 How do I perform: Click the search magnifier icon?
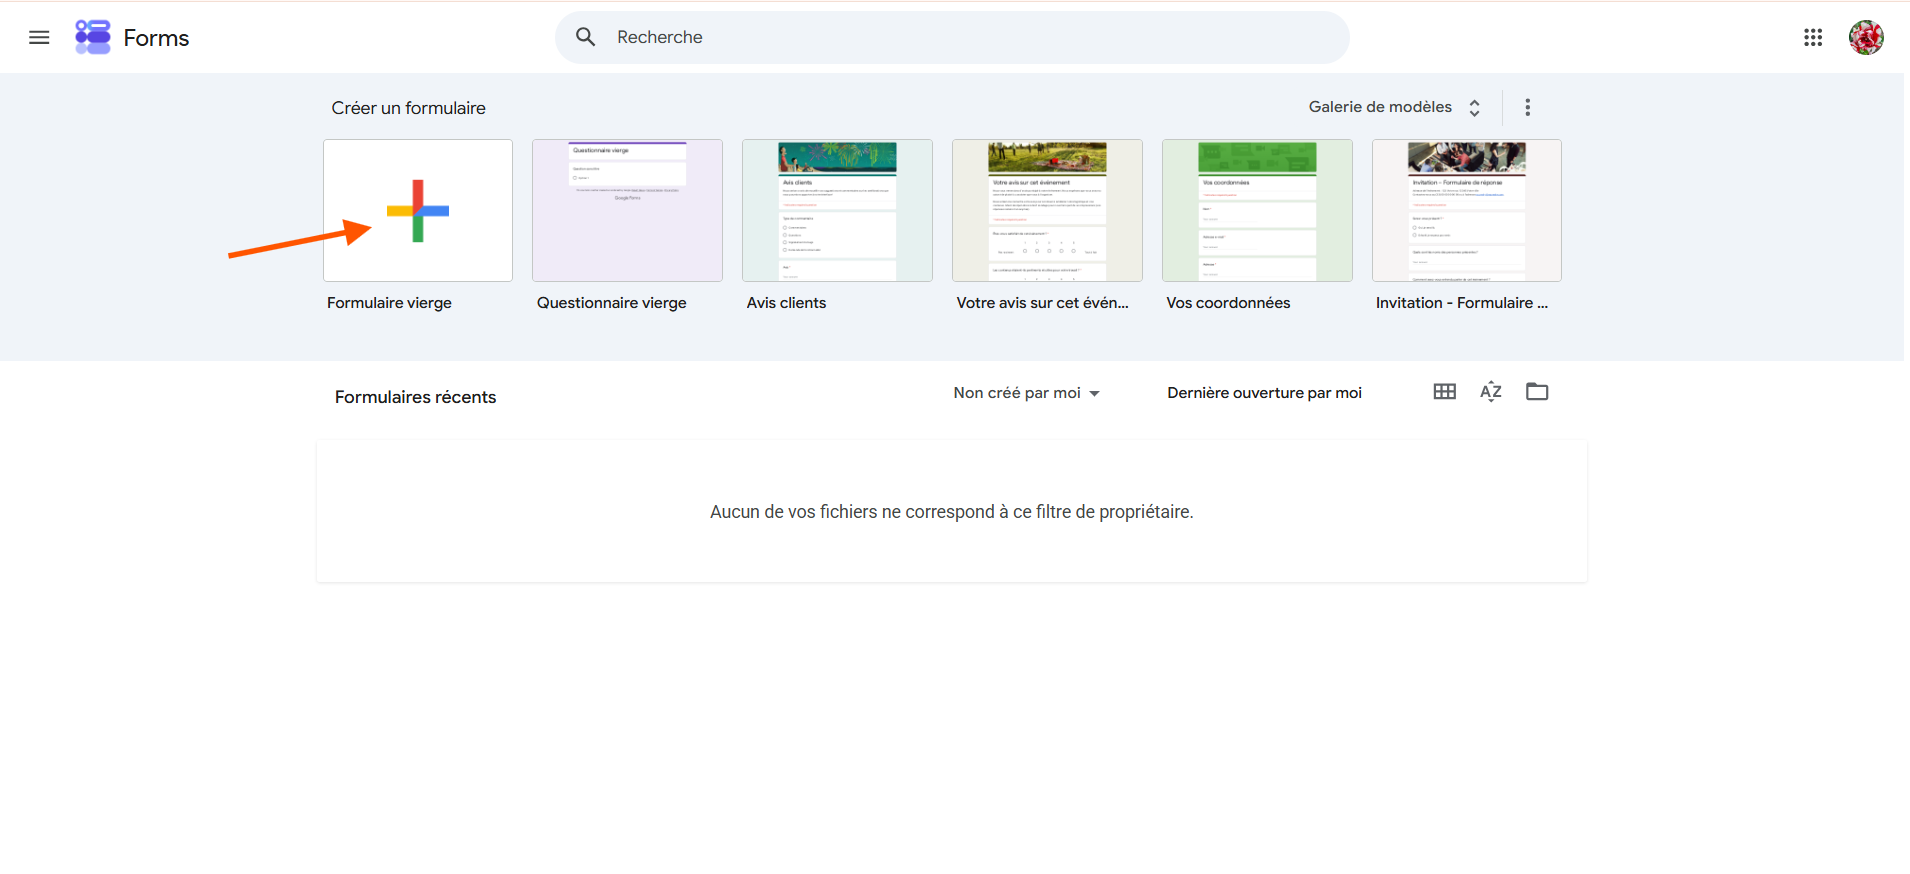(586, 37)
